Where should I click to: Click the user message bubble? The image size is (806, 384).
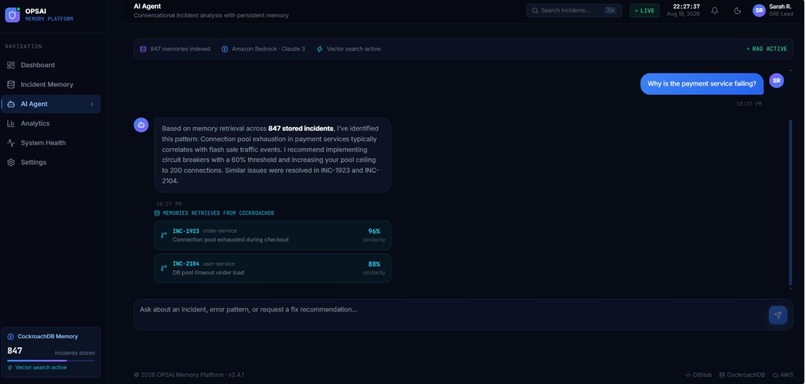pos(702,84)
